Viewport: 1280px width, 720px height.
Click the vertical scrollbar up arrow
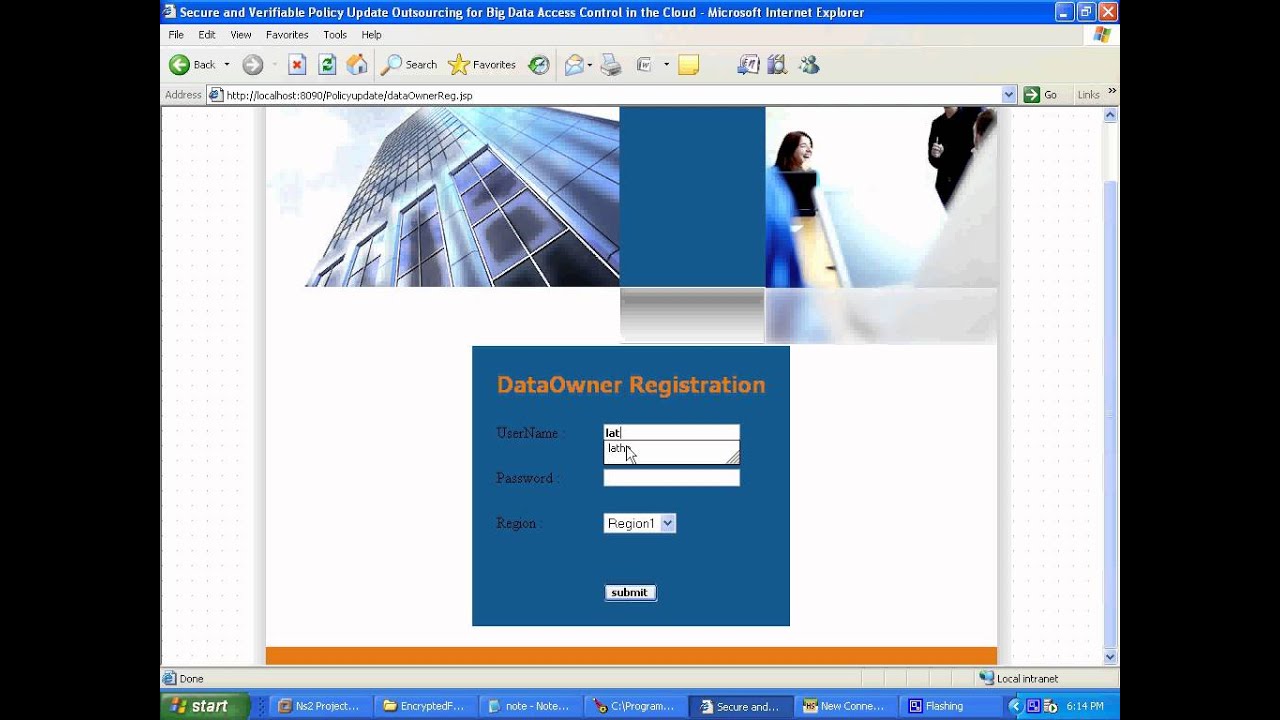tap(1110, 115)
